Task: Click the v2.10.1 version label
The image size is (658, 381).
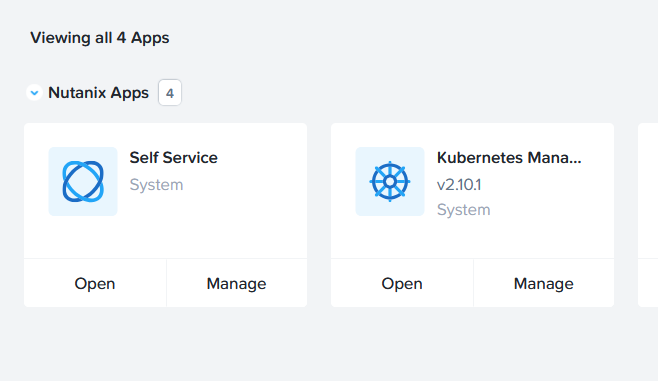Action: tap(459, 185)
